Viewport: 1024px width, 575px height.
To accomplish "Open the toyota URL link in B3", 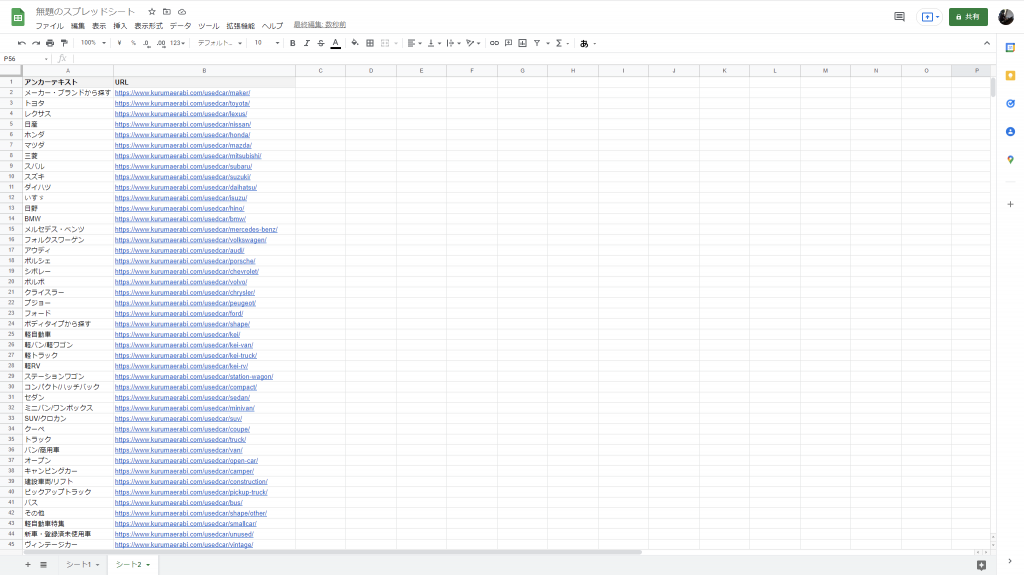I will pos(182,103).
